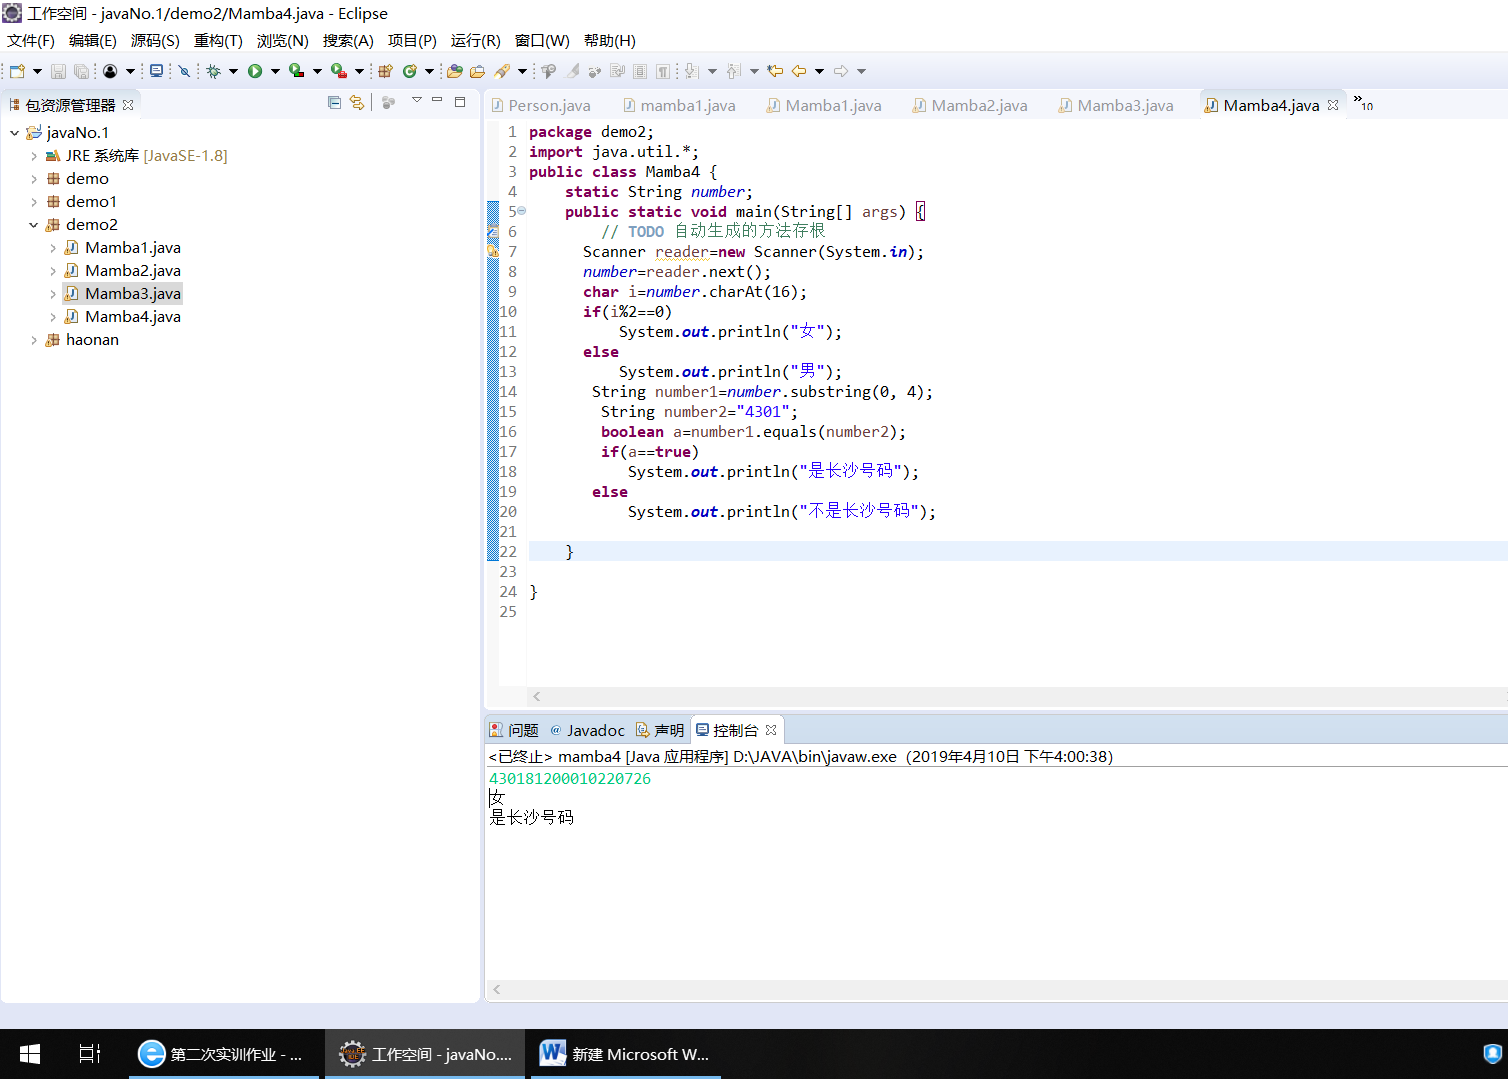The image size is (1508, 1079).
Task: Open the 帮助(H) menu
Action: point(610,41)
